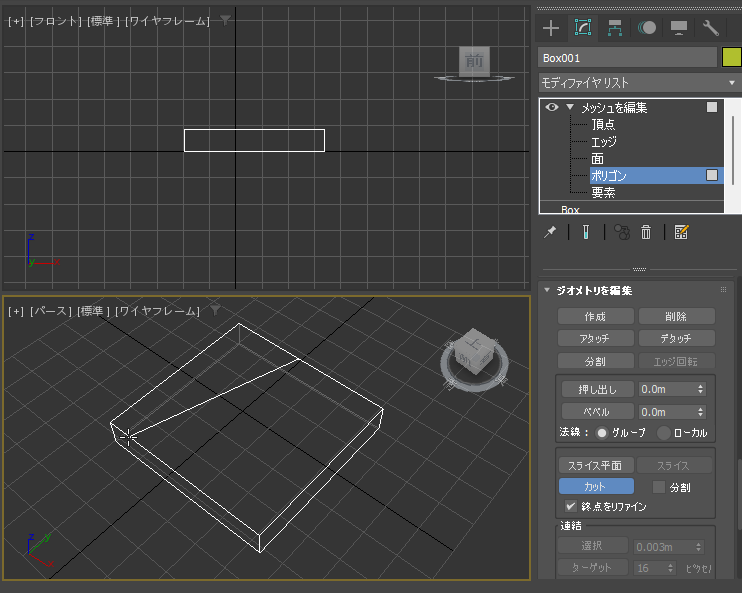
Task: Open the [フロント] view label menu
Action: click(x=56, y=21)
